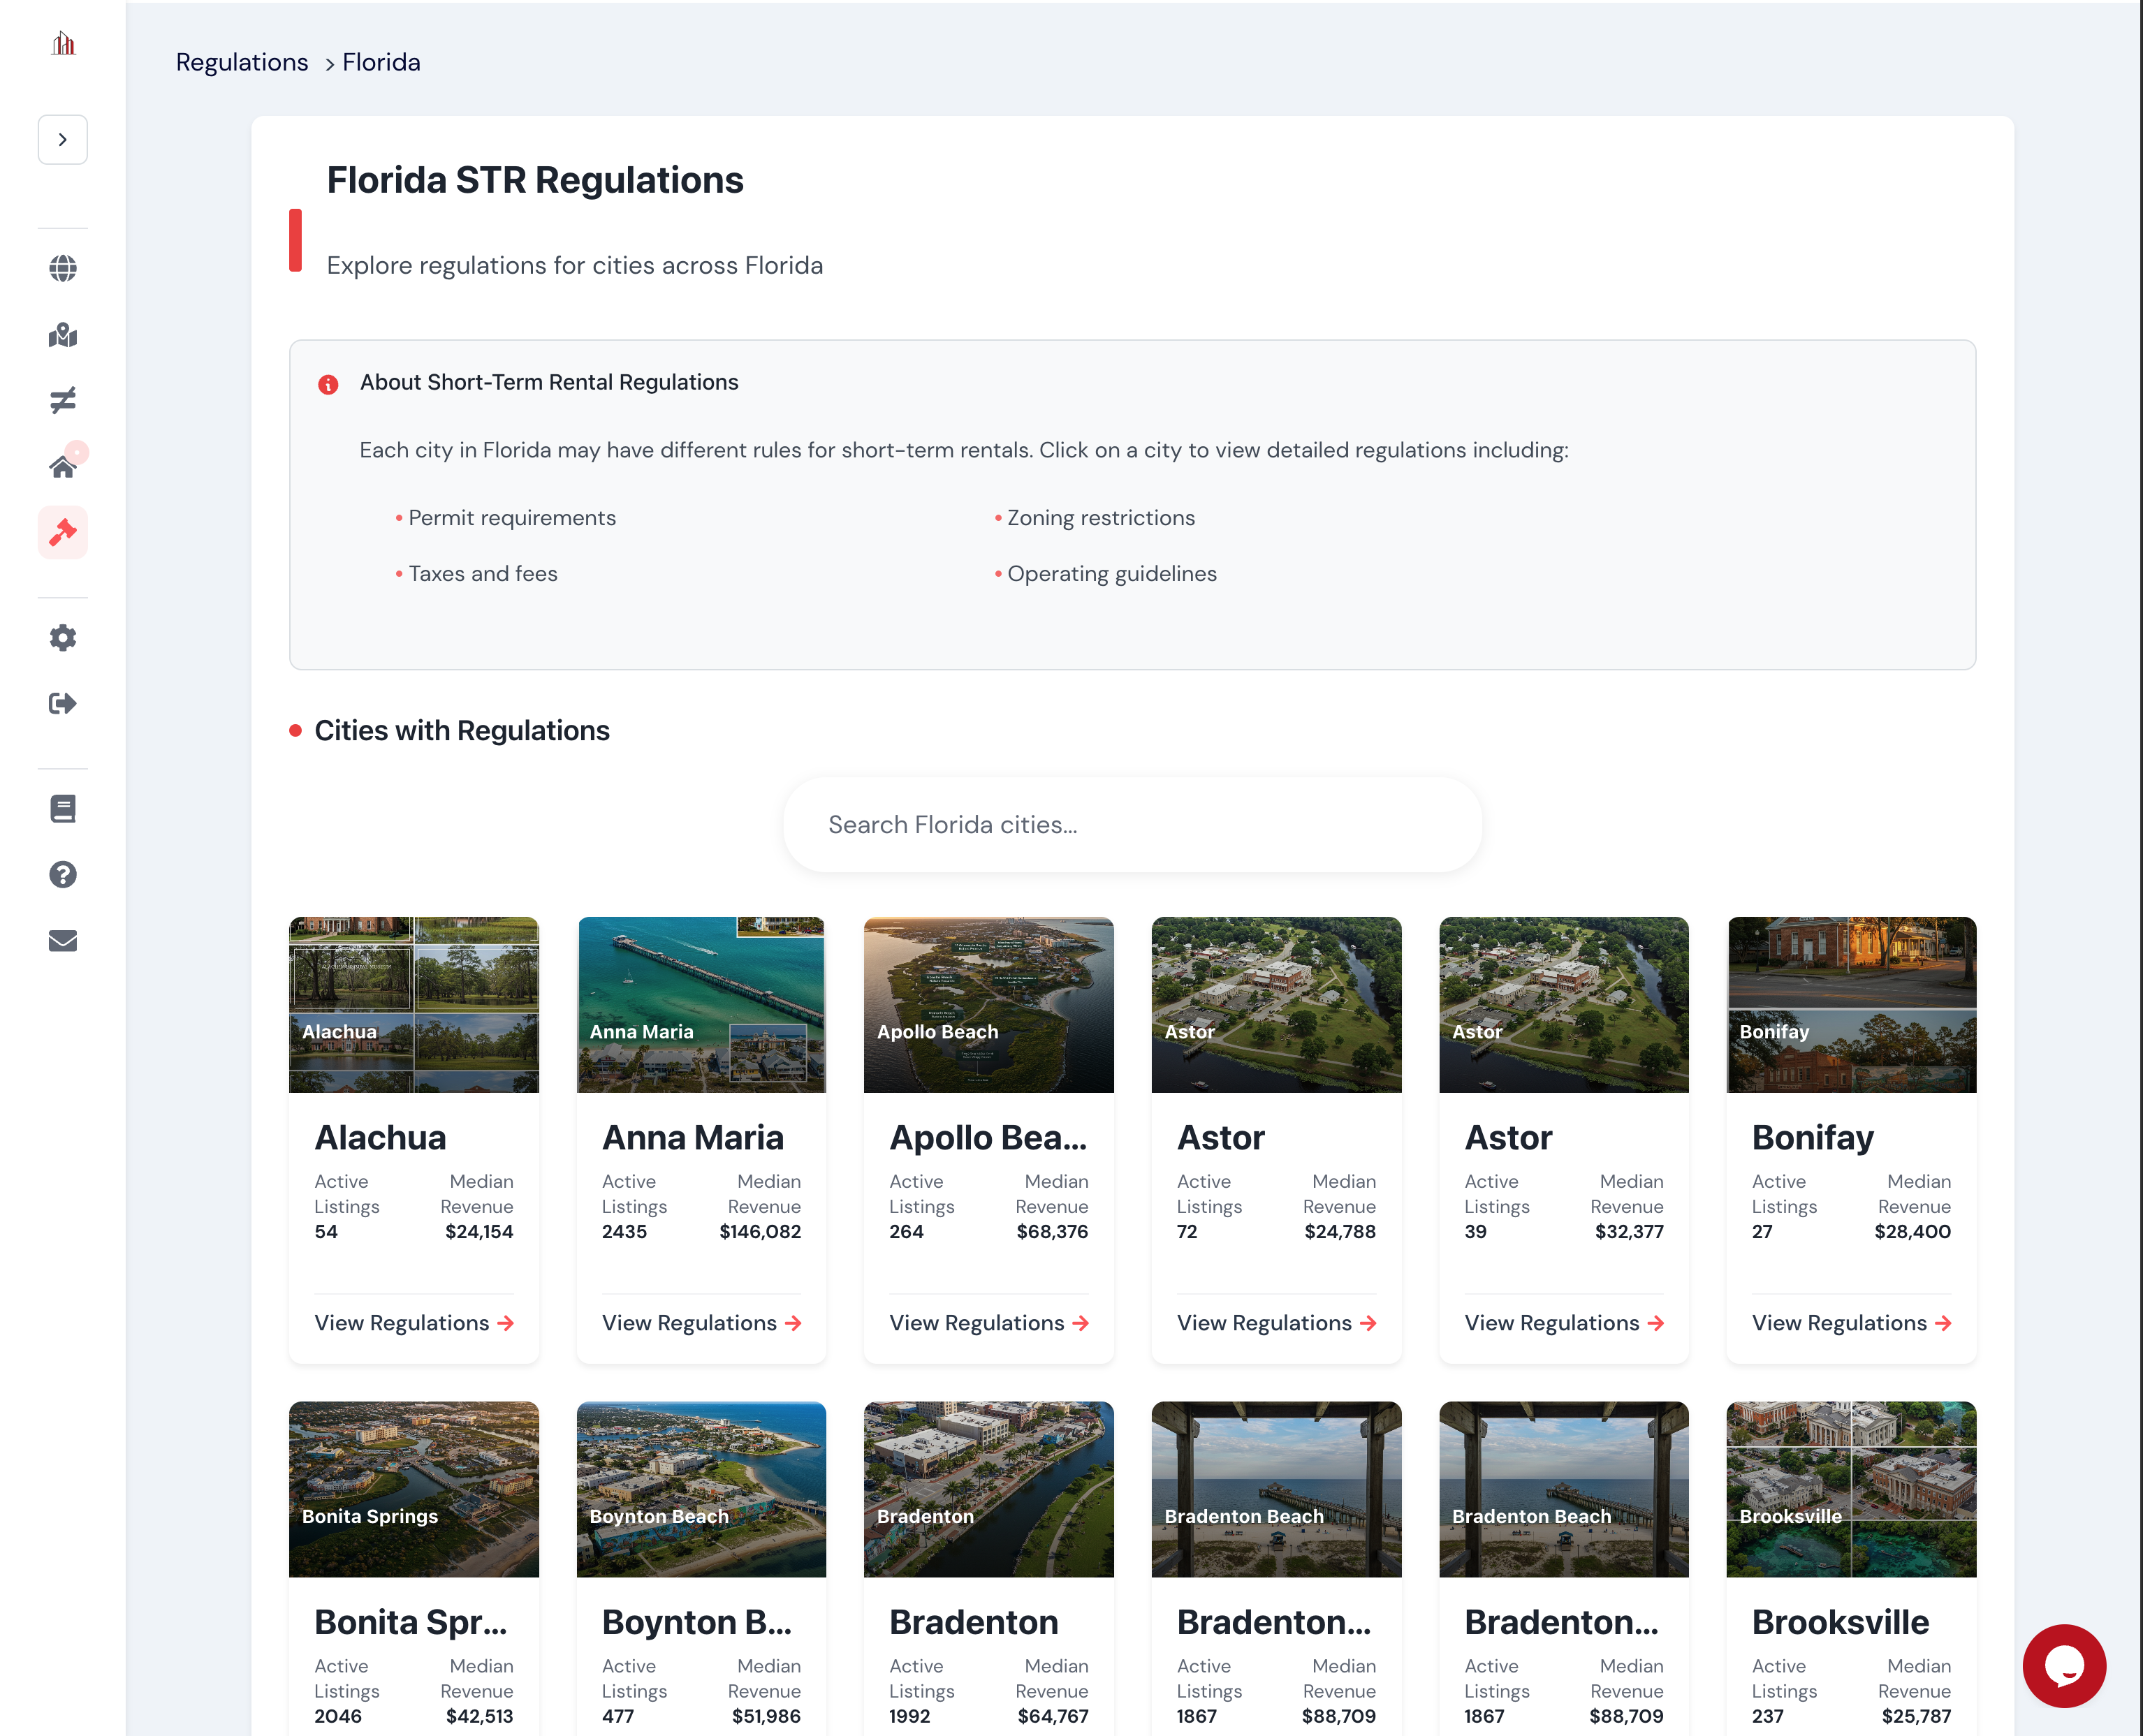Click the not-equal compare icon
This screenshot has width=2143, height=1736.
click(x=62, y=401)
